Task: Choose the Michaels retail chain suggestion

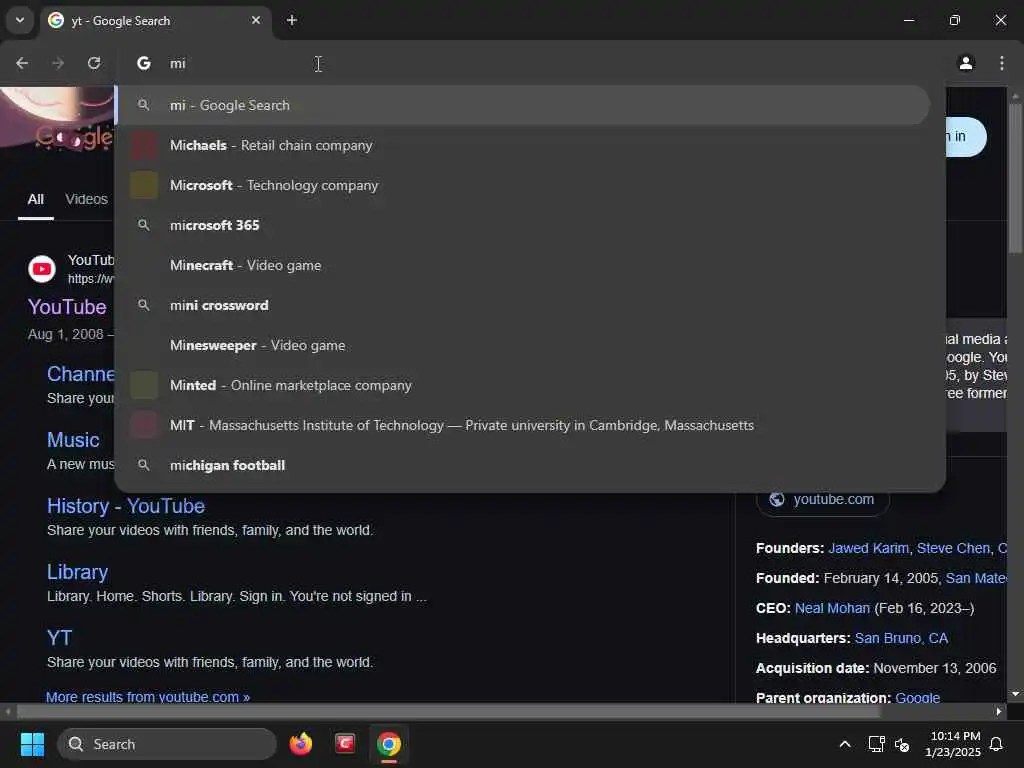Action: point(522,145)
